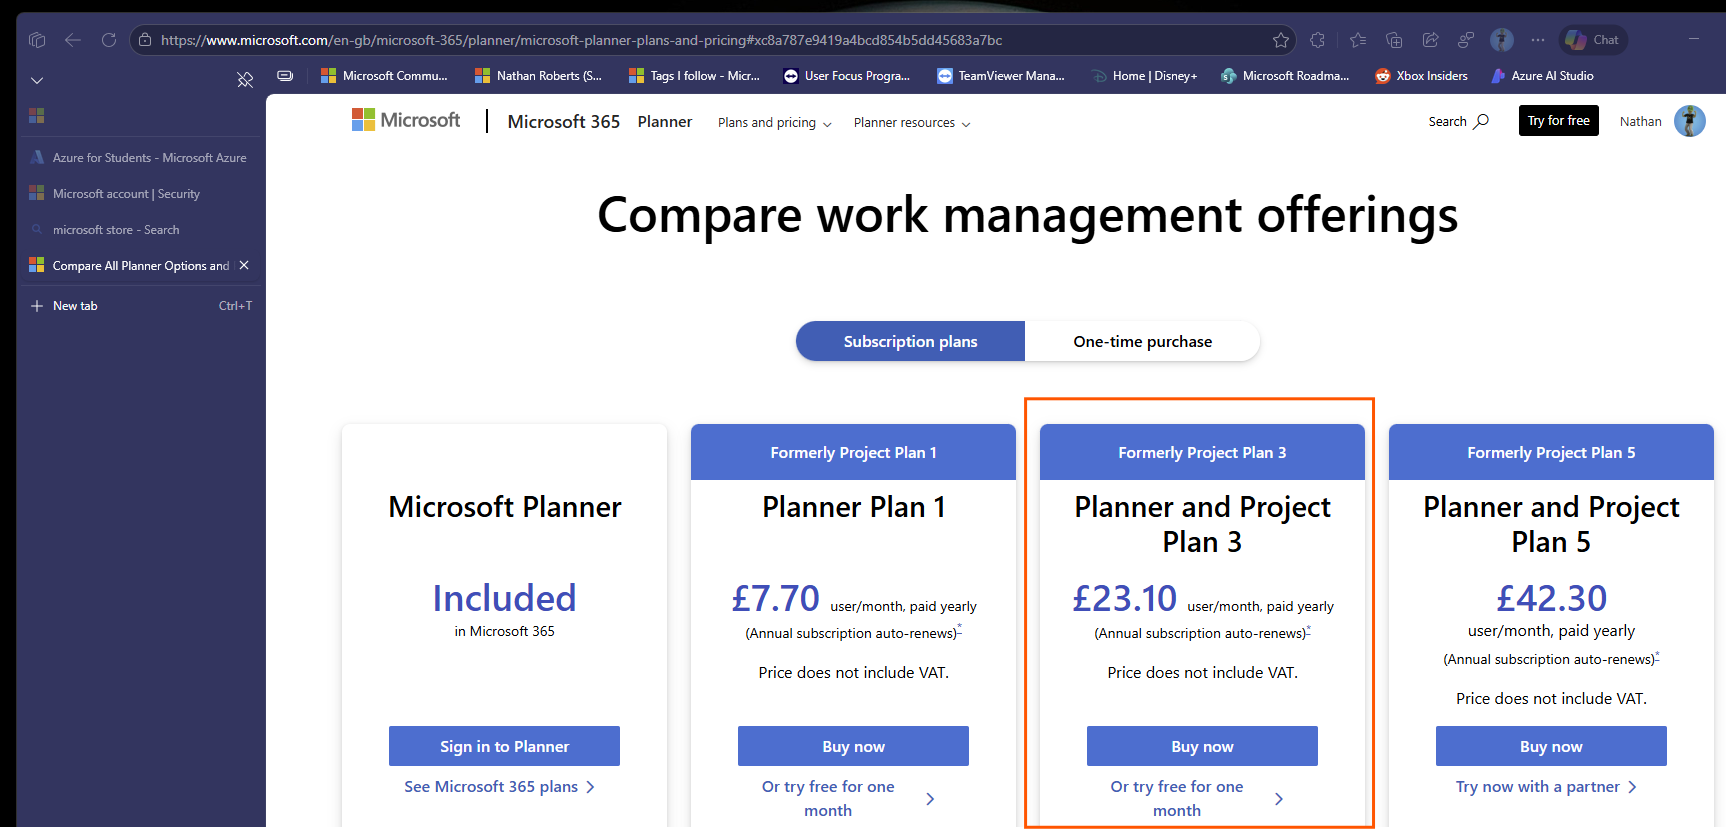Image resolution: width=1726 pixels, height=829 pixels.
Task: Click the browser refresh icon
Action: pyautogui.click(x=109, y=40)
